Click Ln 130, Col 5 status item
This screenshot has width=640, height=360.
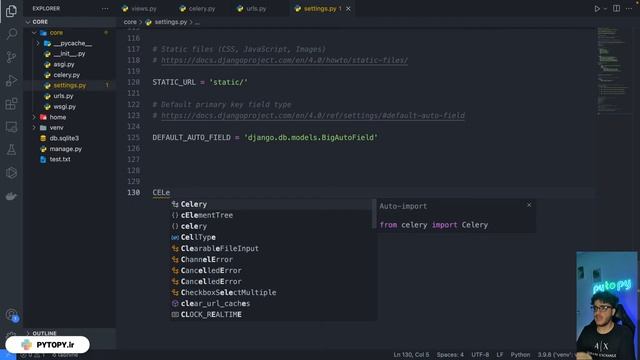coord(411,355)
